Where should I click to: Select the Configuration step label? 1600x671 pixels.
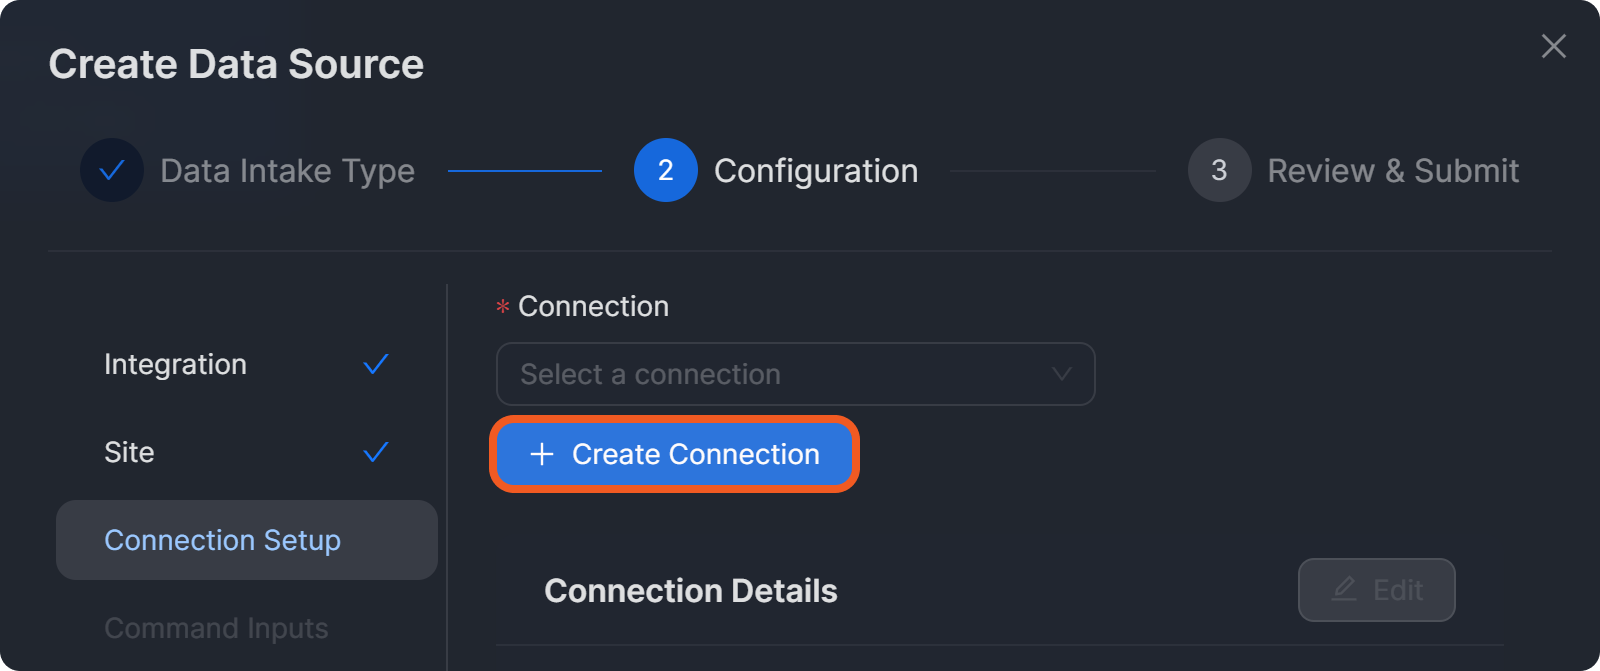815,171
